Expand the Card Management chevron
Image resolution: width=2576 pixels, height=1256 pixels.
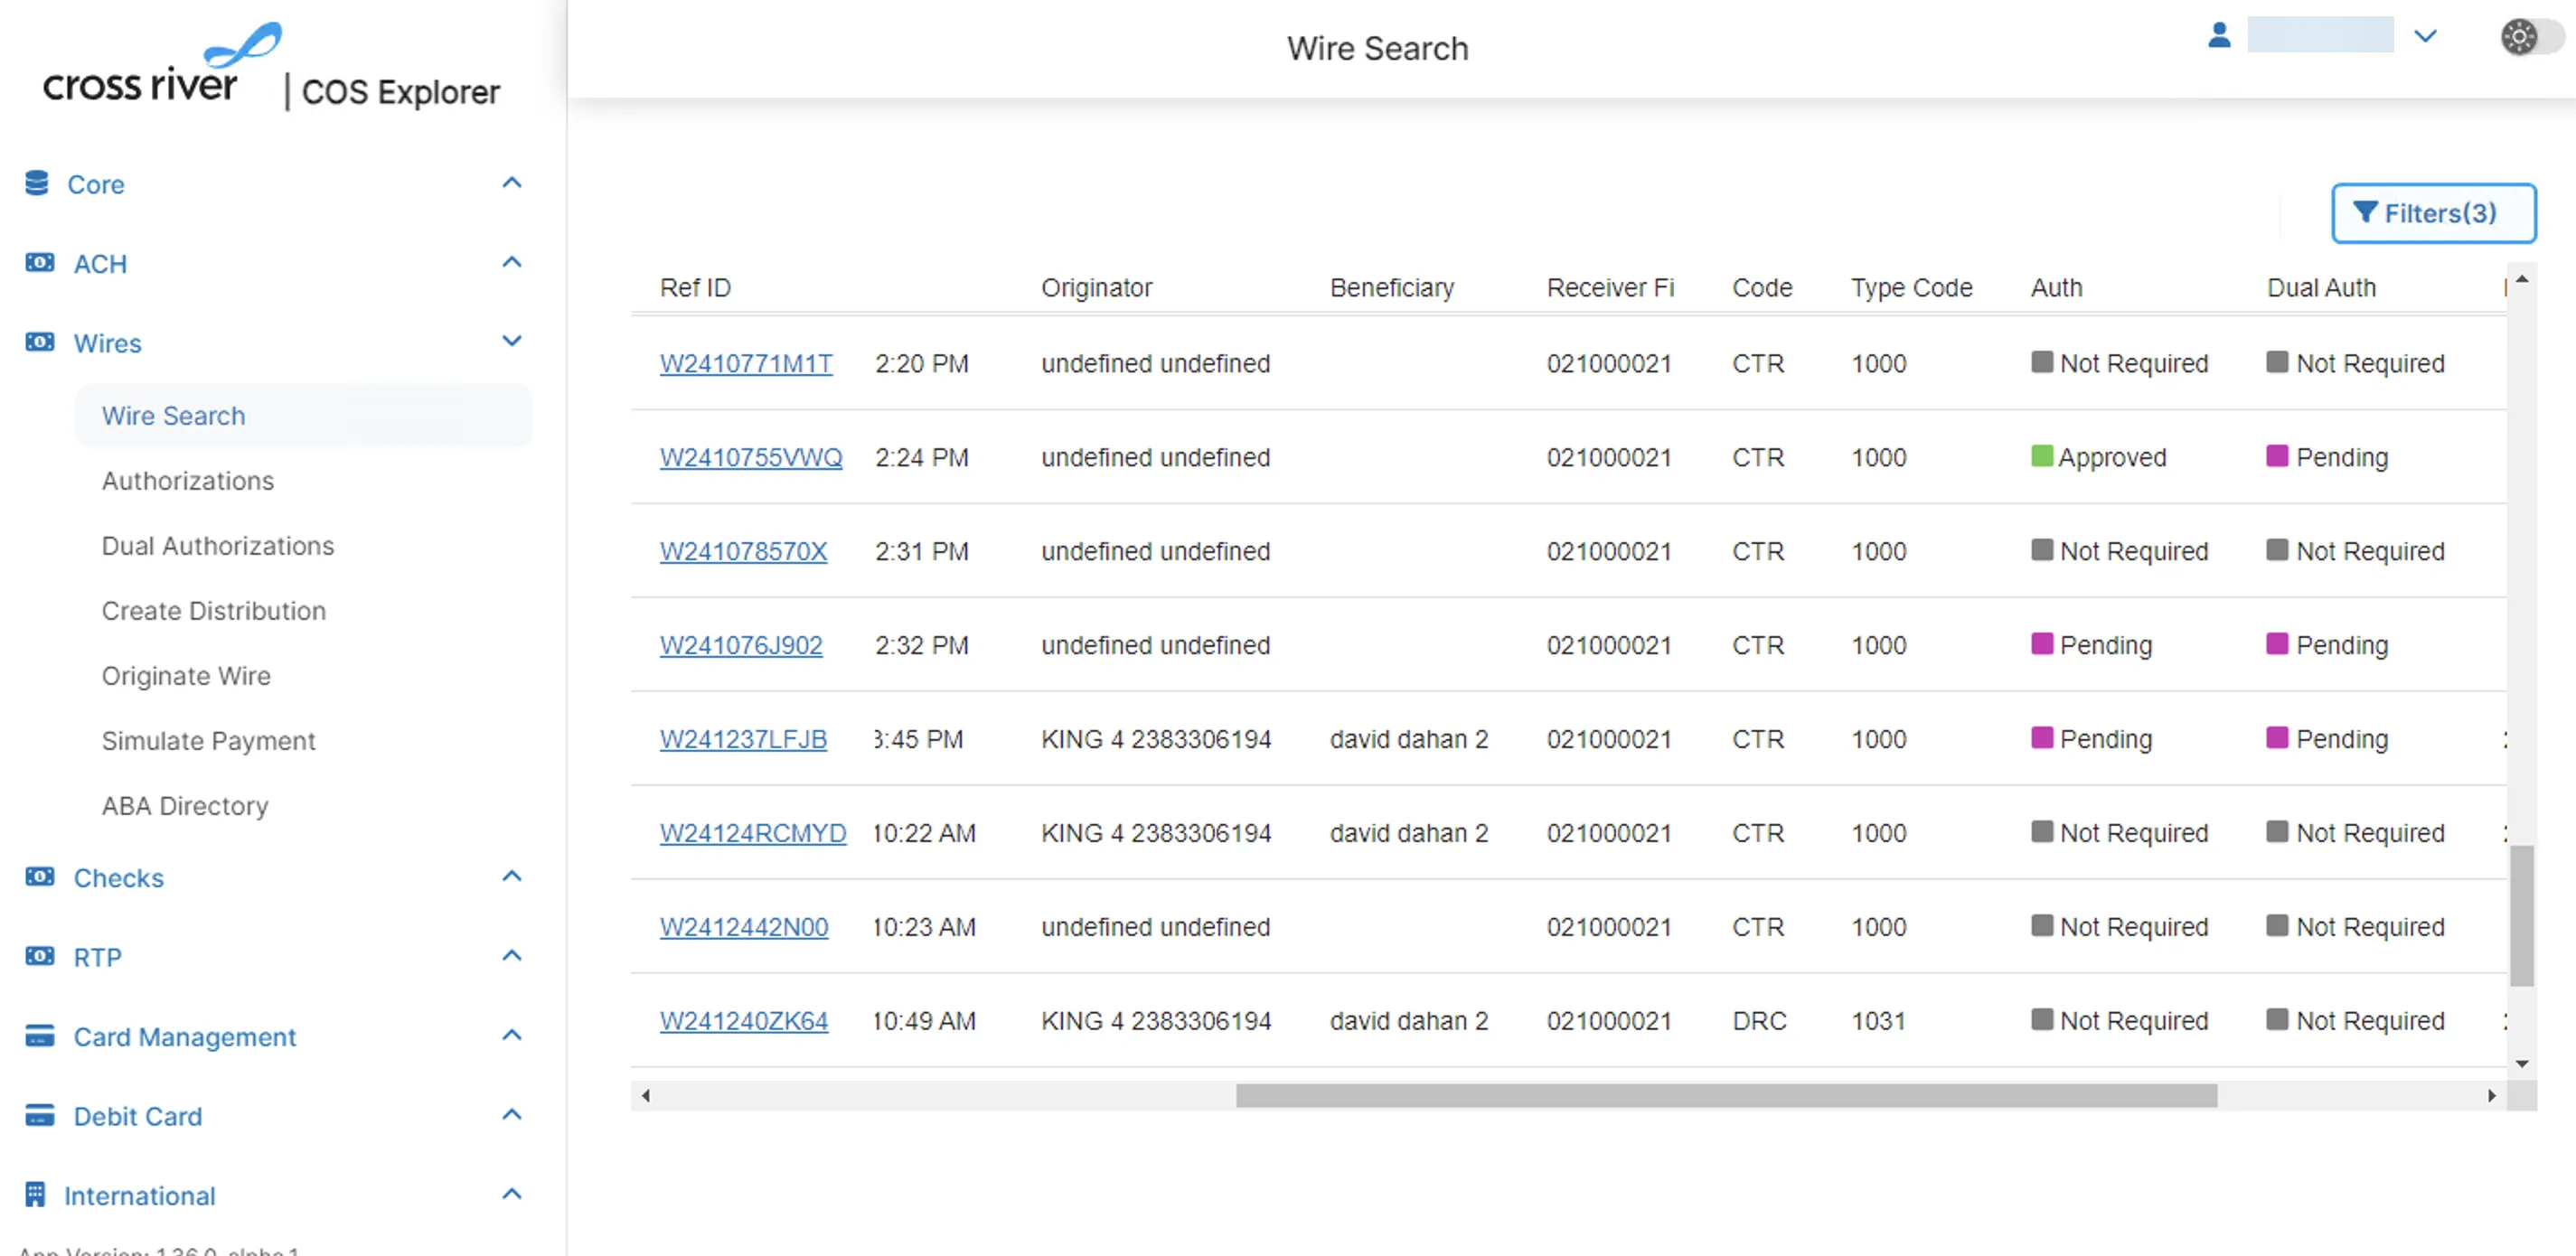[x=512, y=1035]
